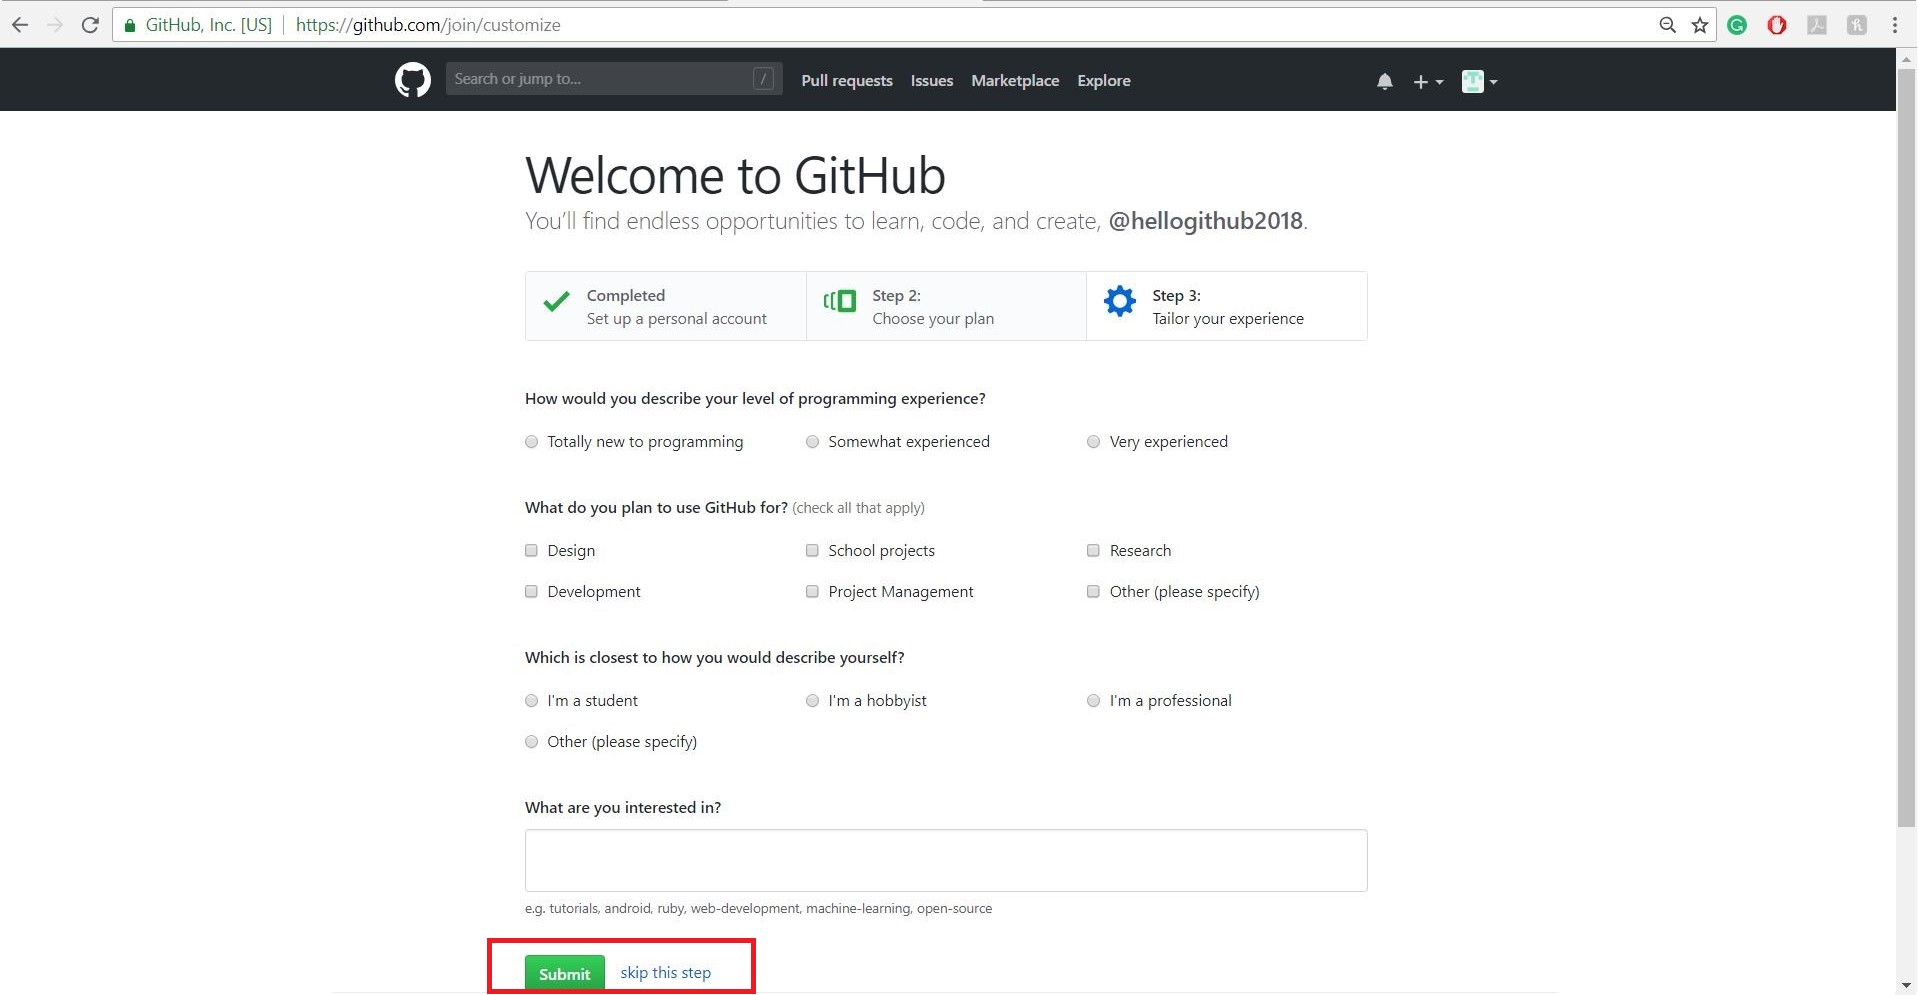The height and width of the screenshot is (995, 1918).
Task: Focus the Search or jump to field
Action: [614, 79]
